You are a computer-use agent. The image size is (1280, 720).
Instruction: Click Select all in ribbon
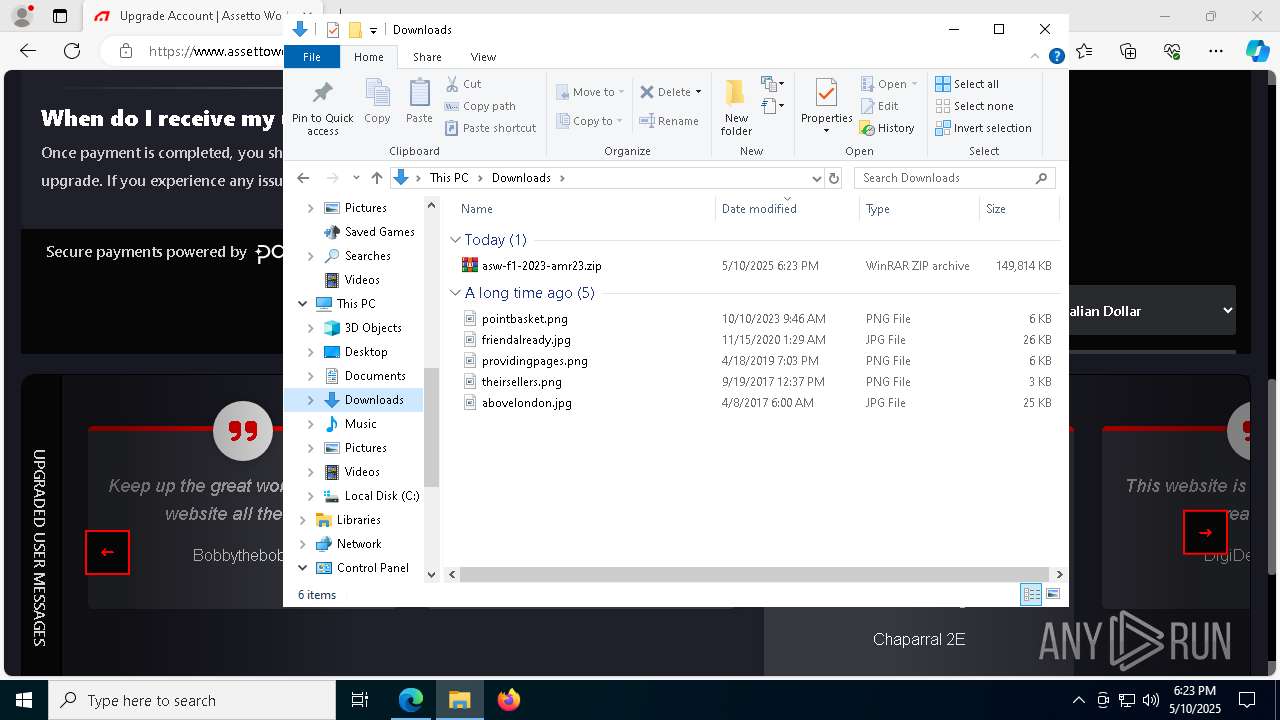point(967,84)
